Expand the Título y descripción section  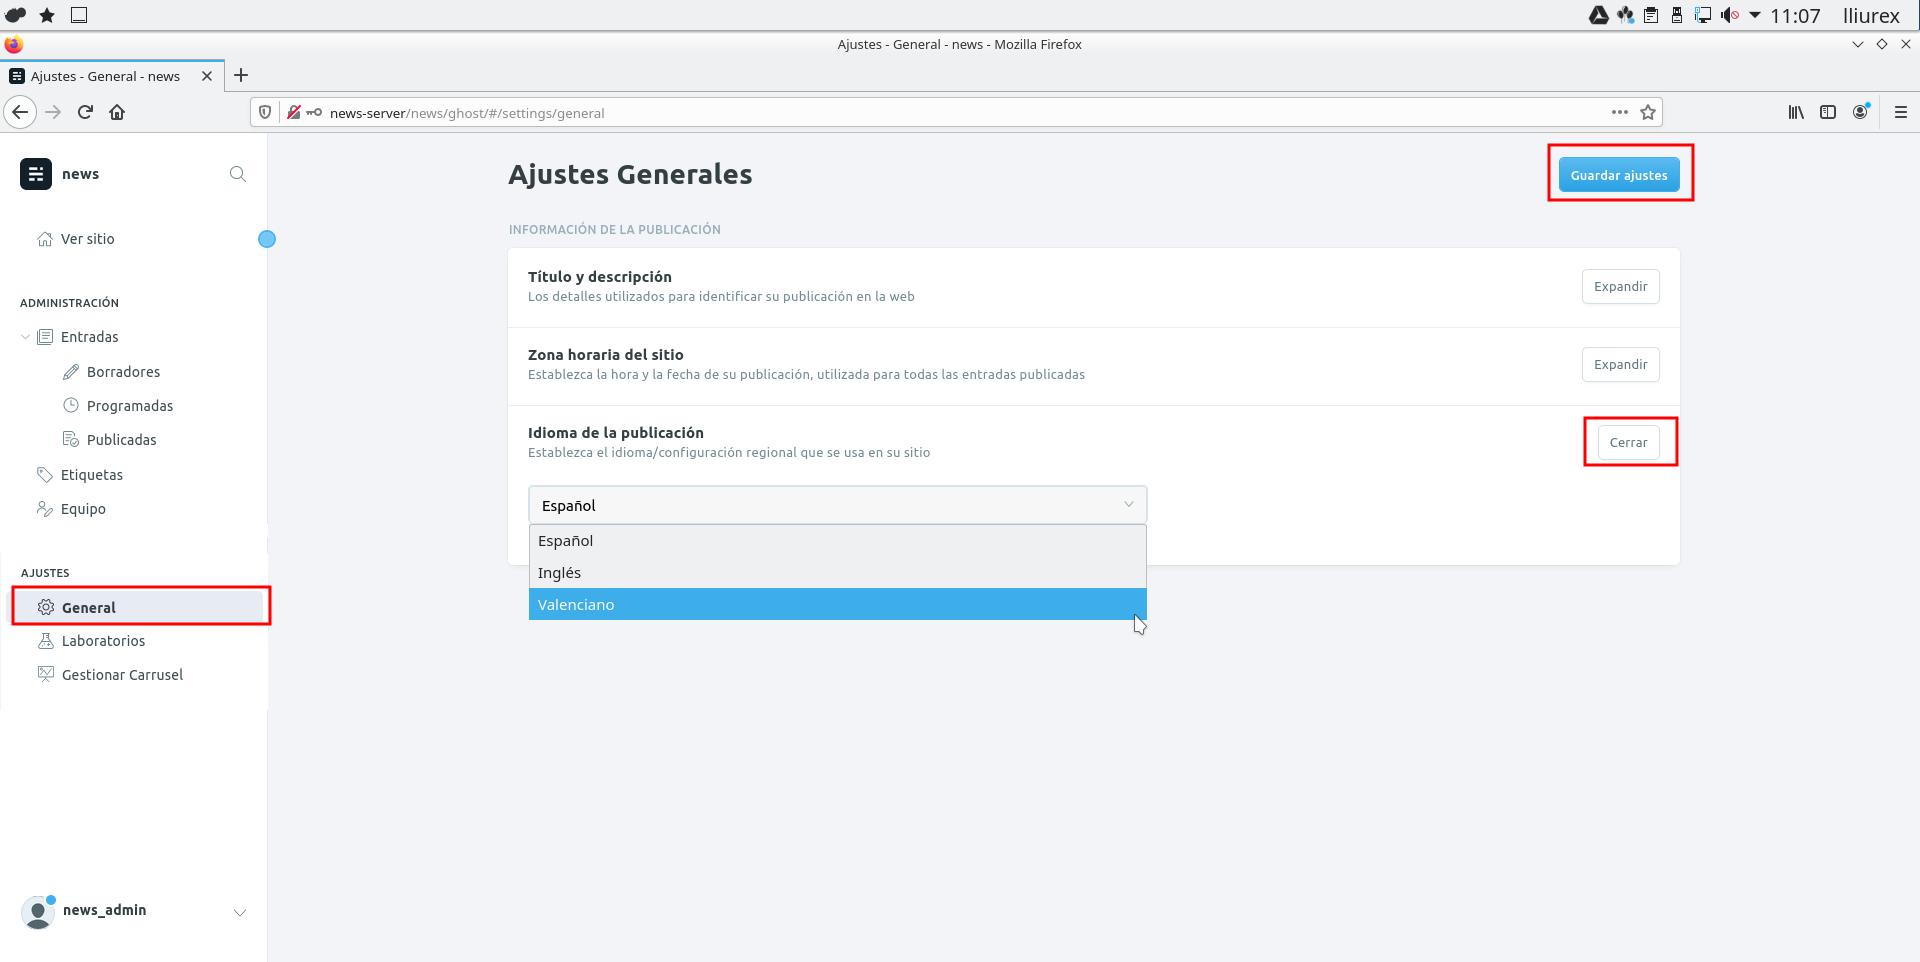(1620, 287)
